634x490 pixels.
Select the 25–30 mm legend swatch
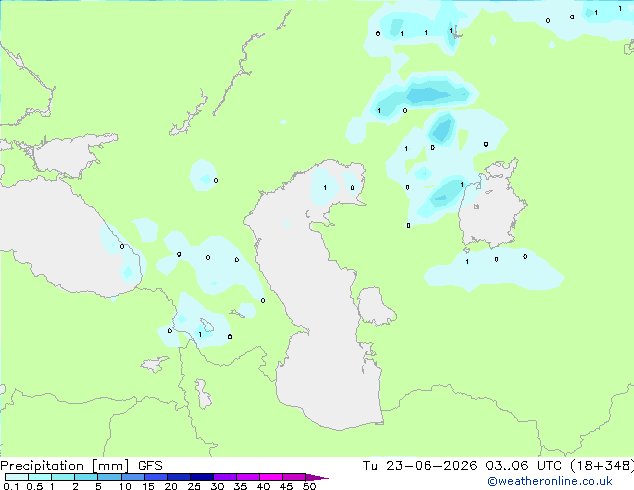pos(201,477)
